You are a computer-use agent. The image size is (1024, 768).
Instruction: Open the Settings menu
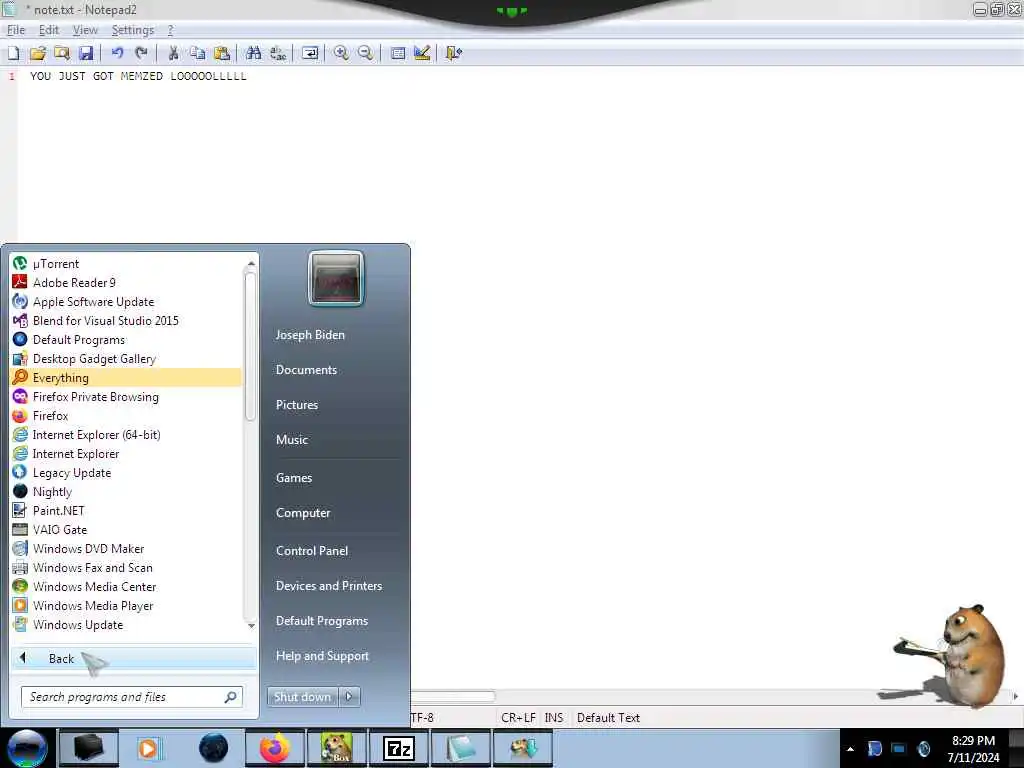pos(133,30)
